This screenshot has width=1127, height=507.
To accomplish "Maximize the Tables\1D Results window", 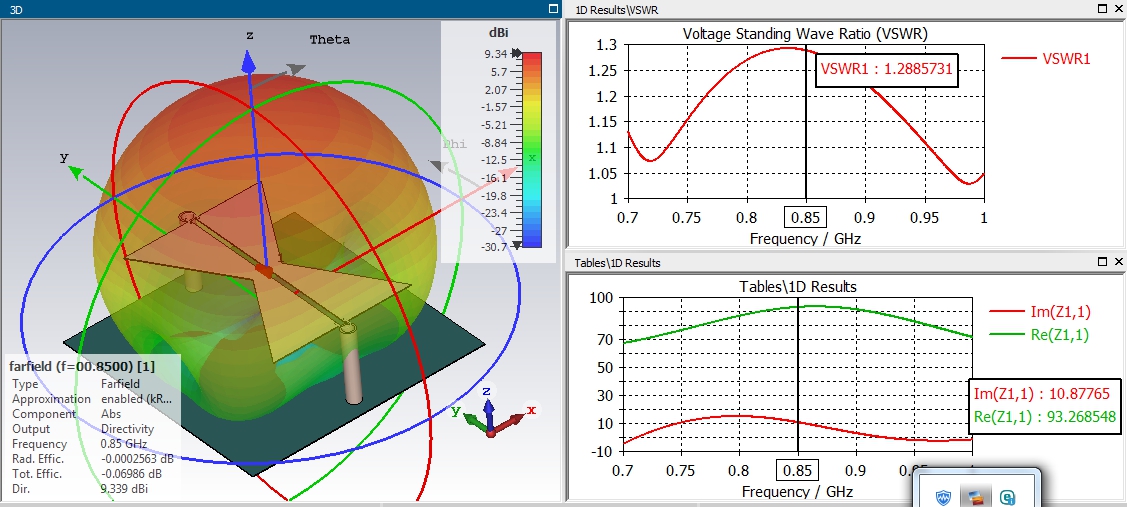I will tap(1103, 262).
